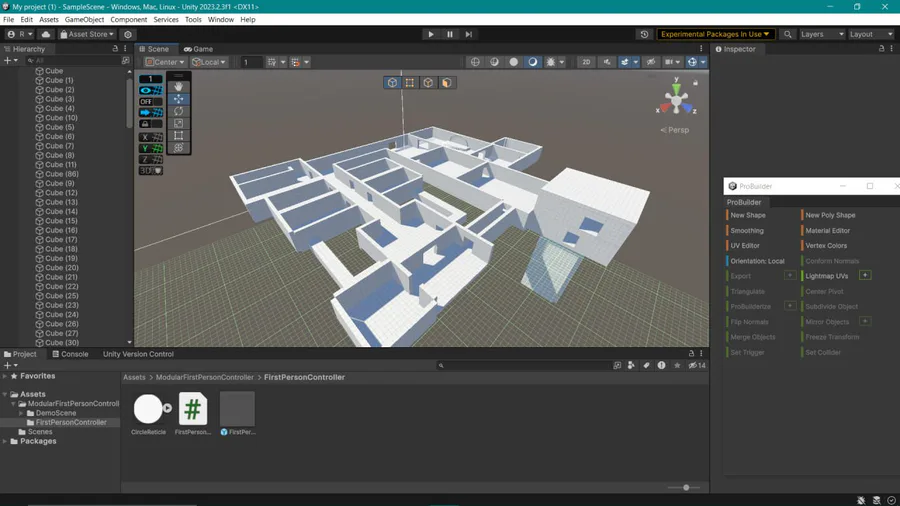Open the undo history clock icon
The image size is (900, 506).
[x=644, y=34]
